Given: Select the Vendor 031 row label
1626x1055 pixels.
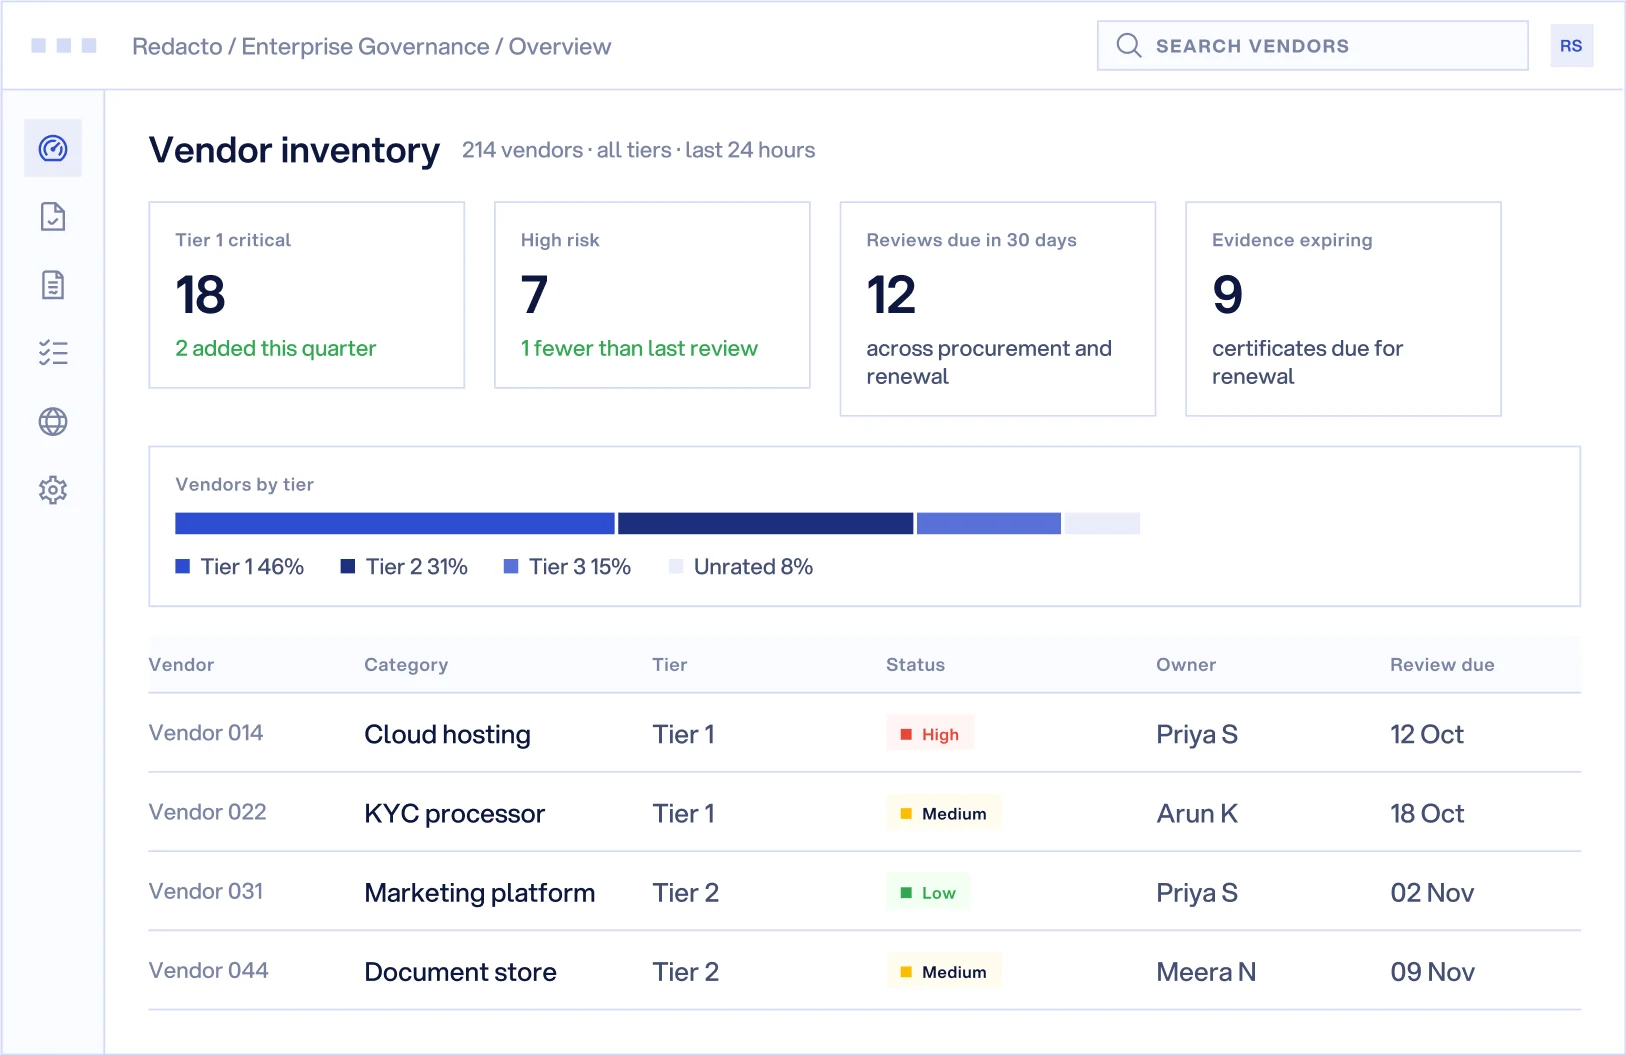Looking at the screenshot, I should (x=206, y=891).
